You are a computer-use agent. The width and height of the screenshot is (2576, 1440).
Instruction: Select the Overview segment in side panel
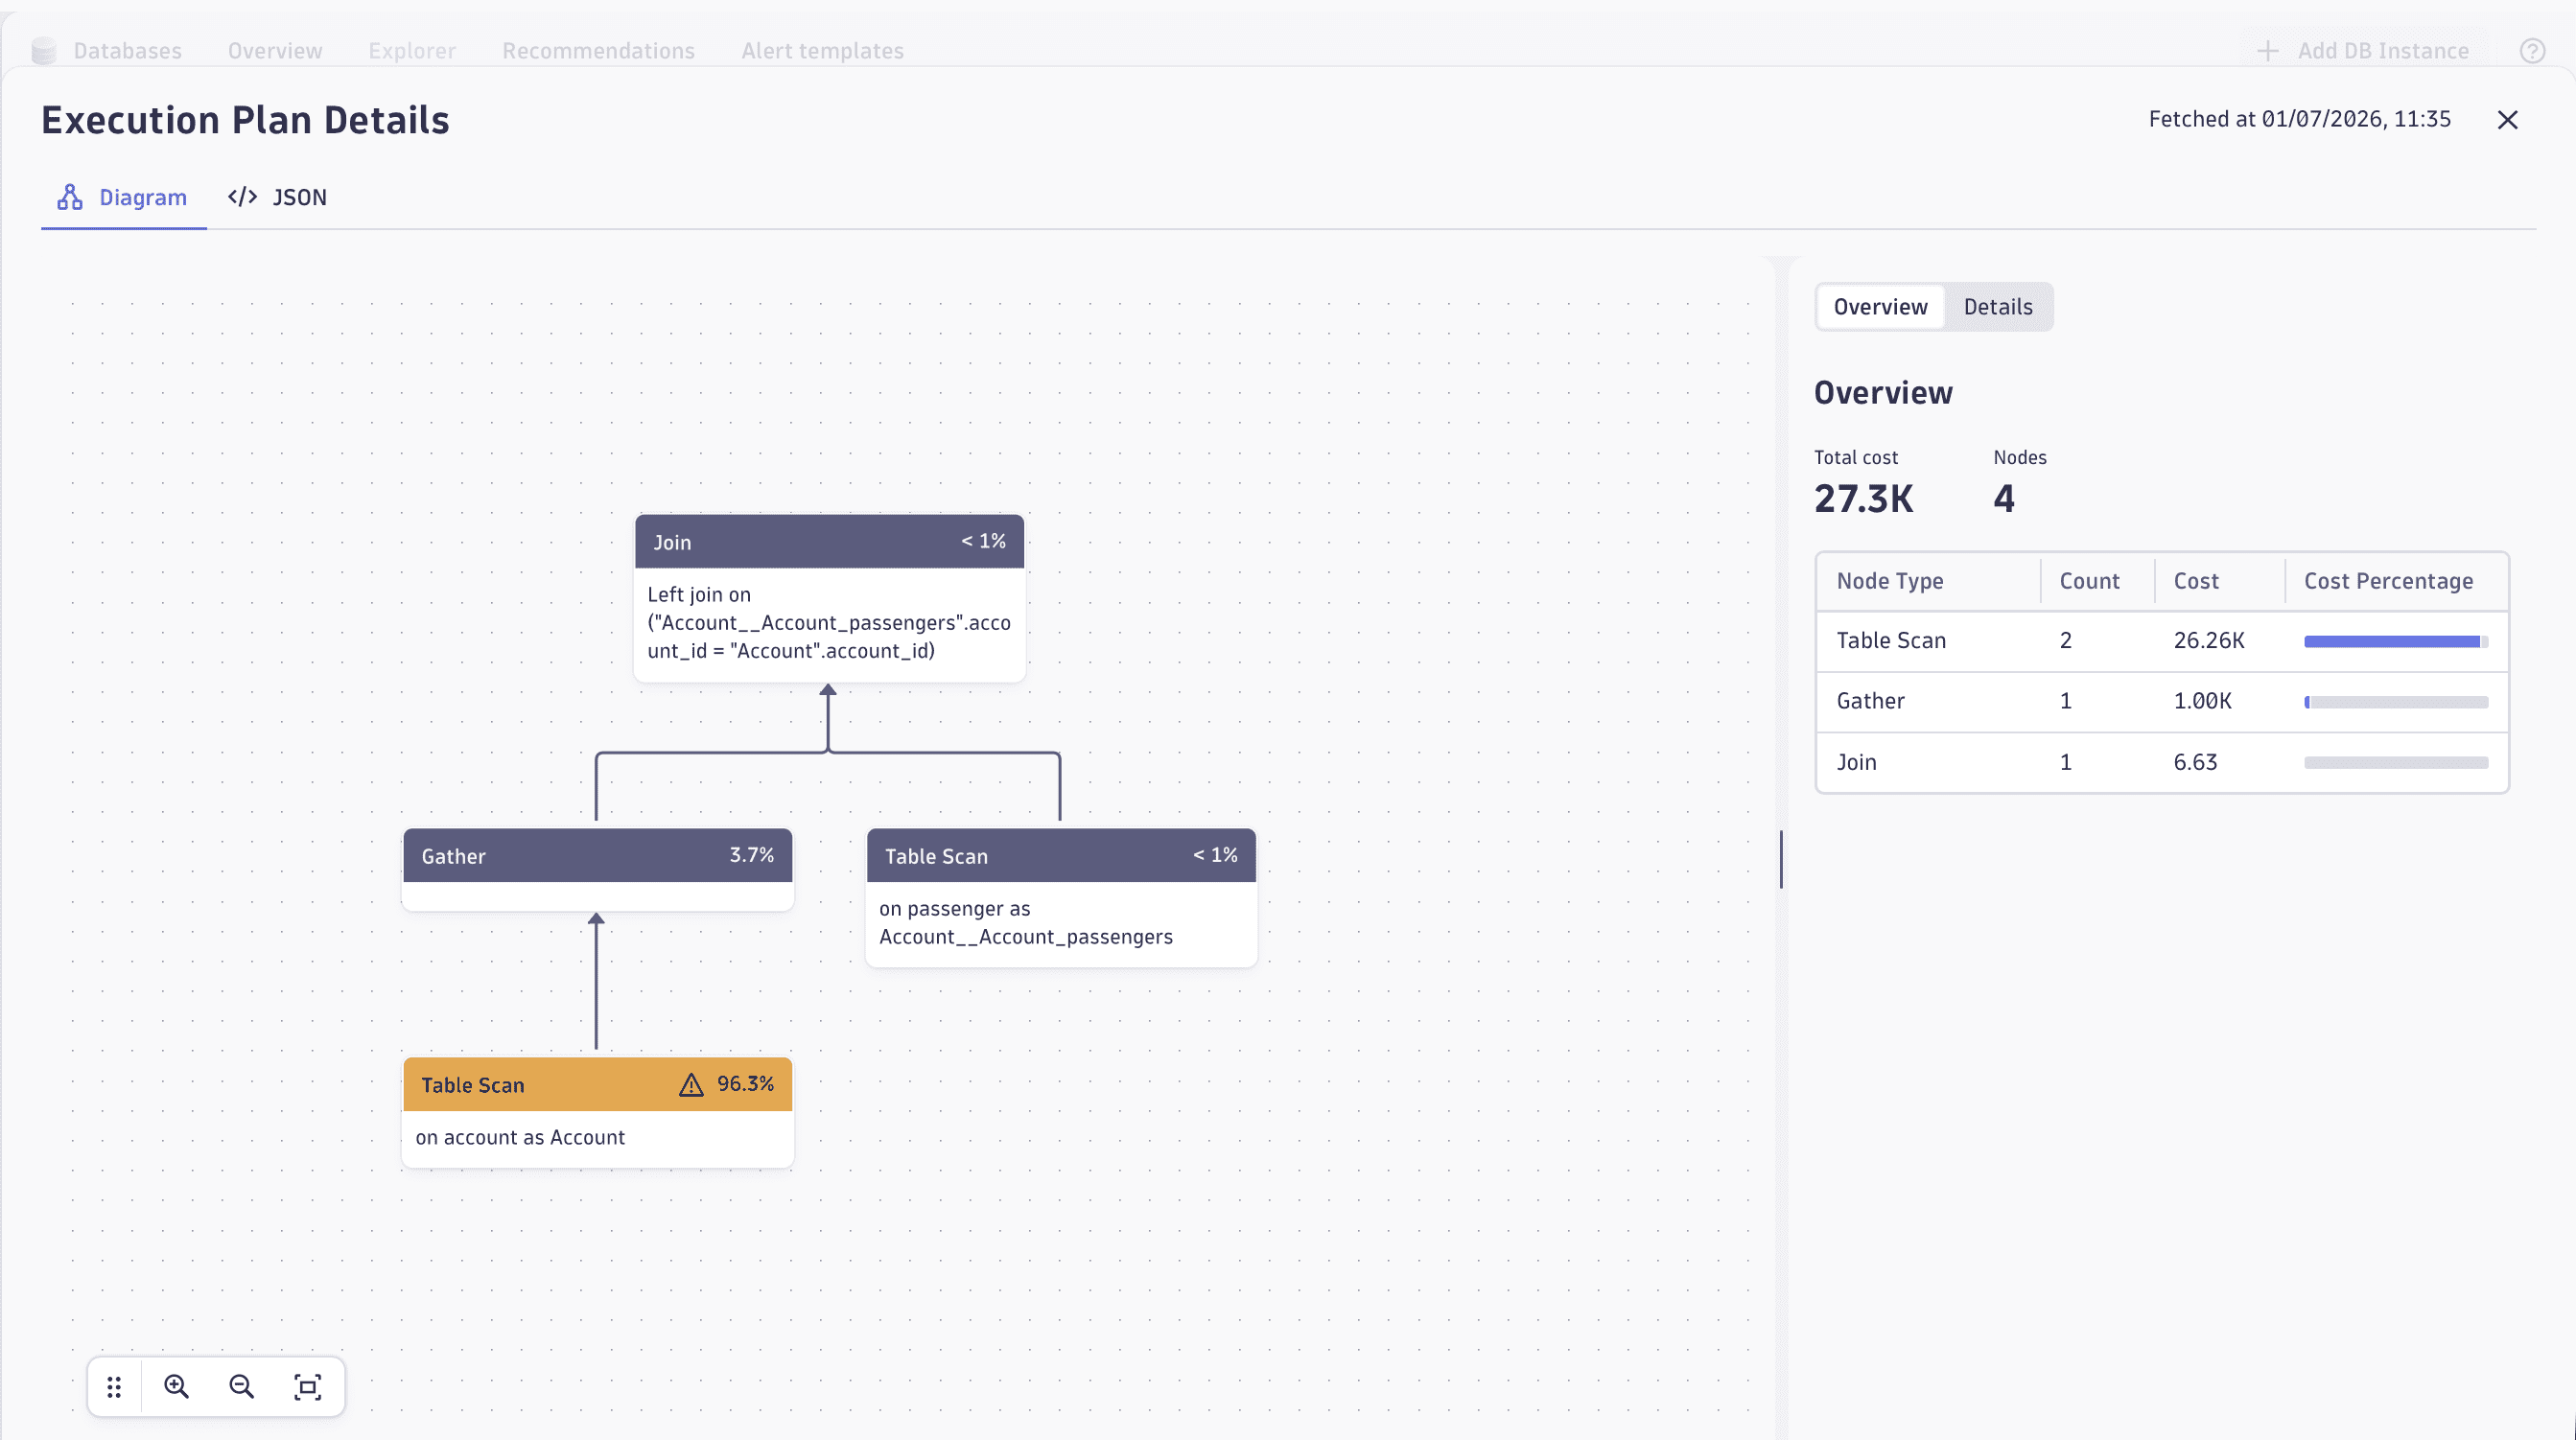pyautogui.click(x=1880, y=307)
